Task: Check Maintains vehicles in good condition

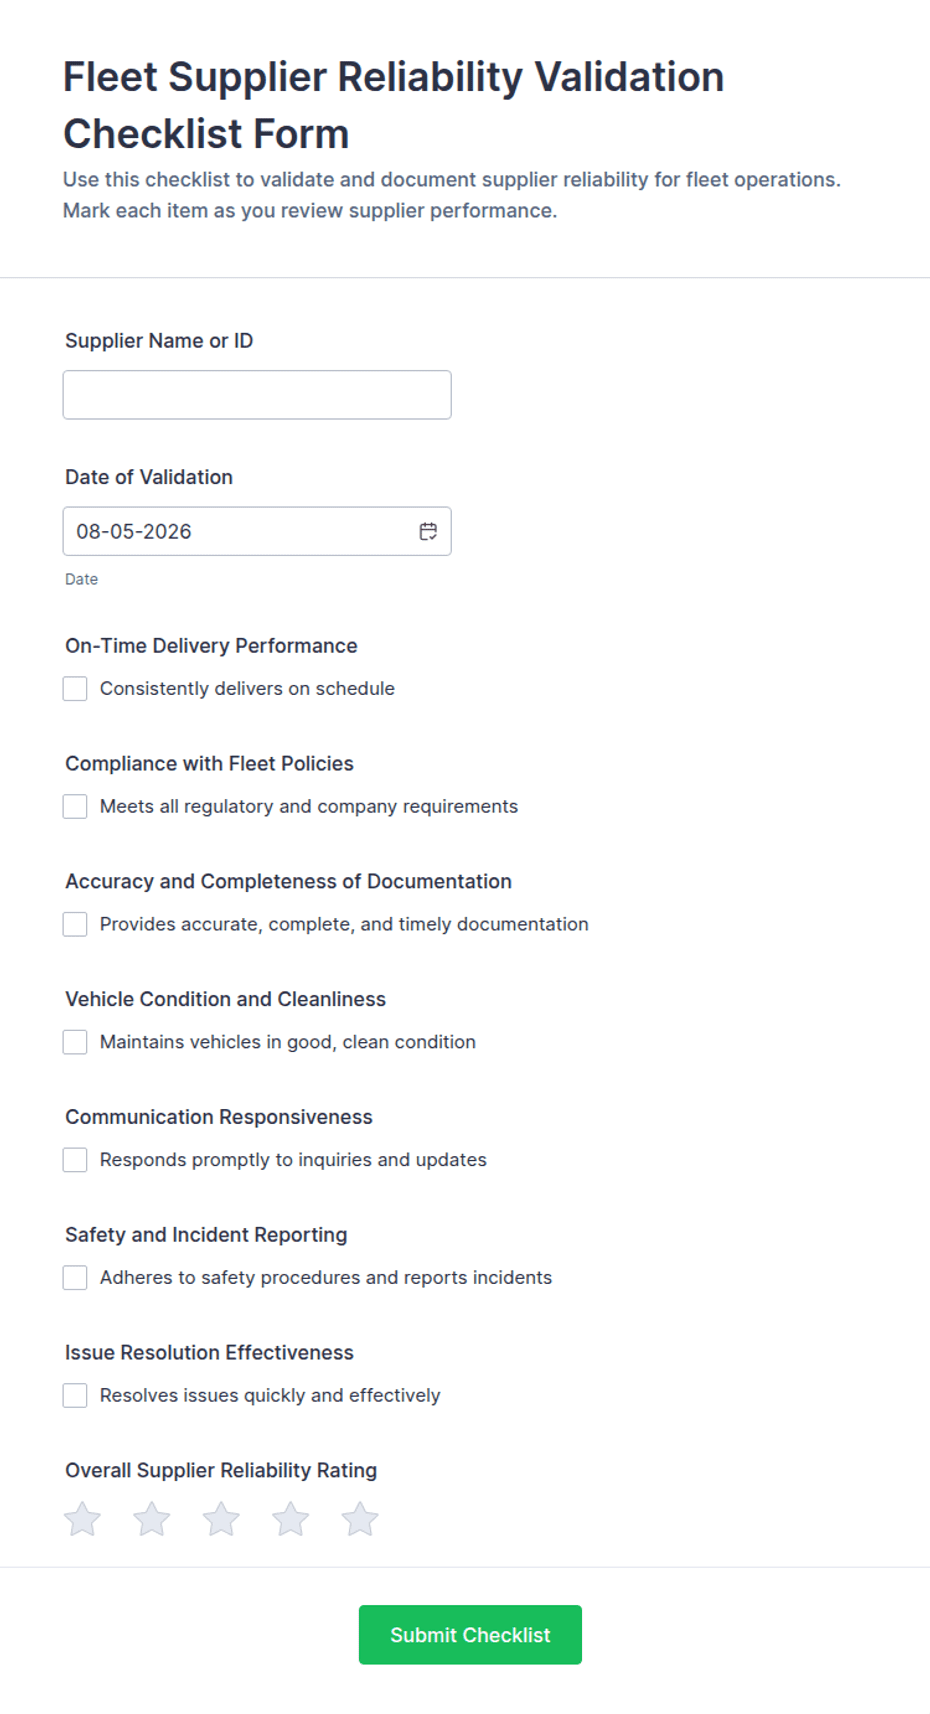Action: (75, 1042)
